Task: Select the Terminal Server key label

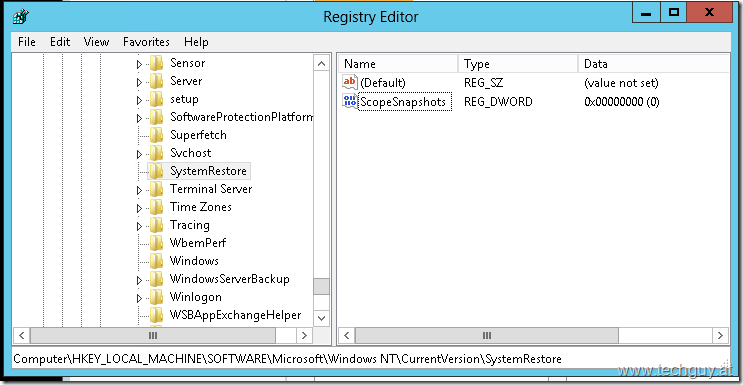Action: [x=211, y=189]
